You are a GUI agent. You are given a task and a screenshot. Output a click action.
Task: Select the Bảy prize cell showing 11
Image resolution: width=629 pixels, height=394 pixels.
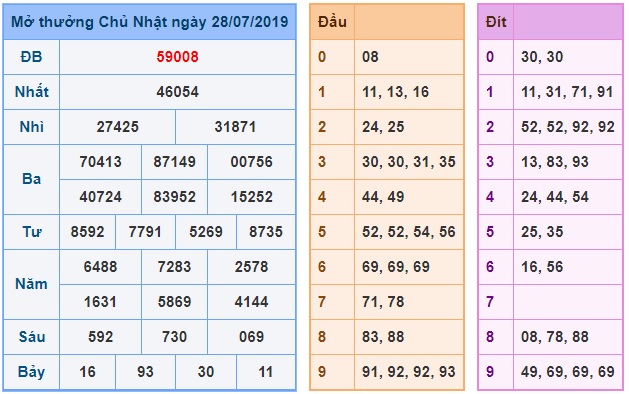tap(266, 372)
